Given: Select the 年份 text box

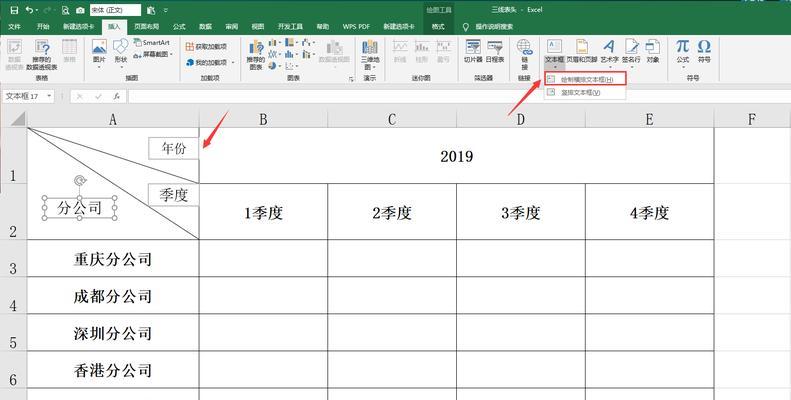Looking at the screenshot, I should coord(174,148).
